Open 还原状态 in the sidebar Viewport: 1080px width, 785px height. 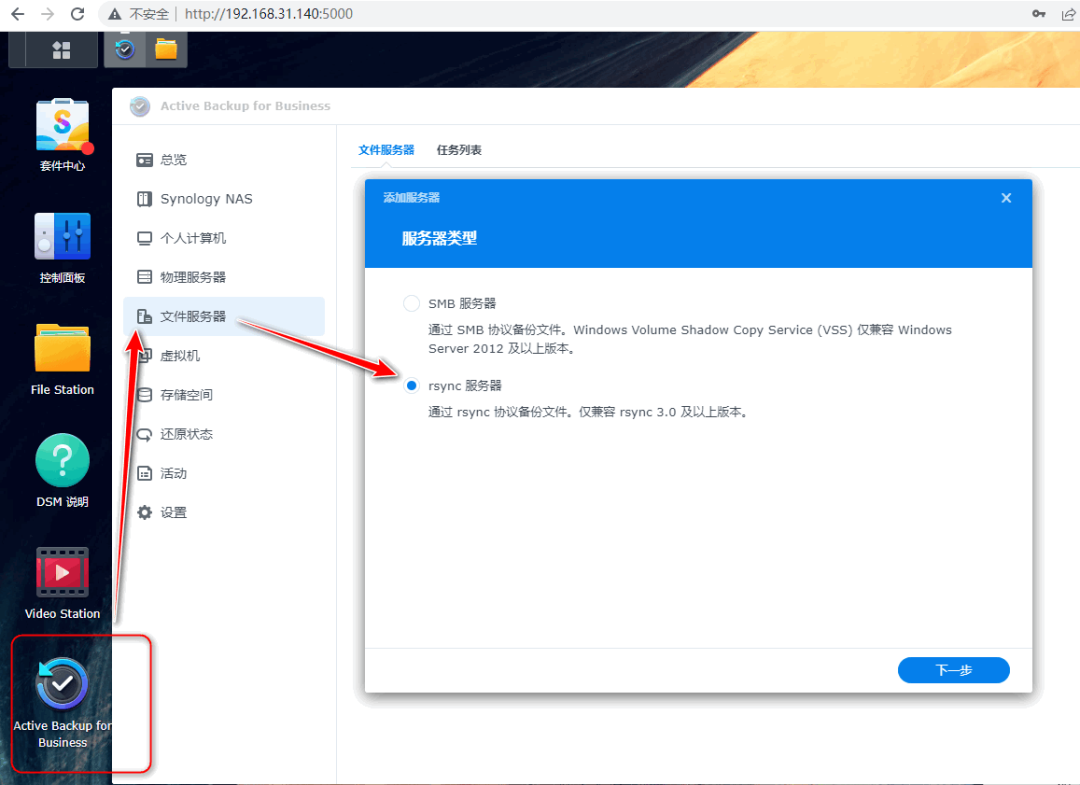pos(224,434)
